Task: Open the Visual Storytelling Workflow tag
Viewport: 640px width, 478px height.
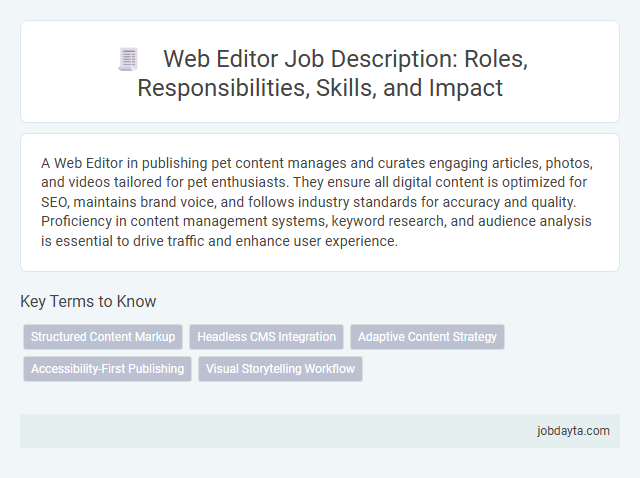Action: point(280,369)
